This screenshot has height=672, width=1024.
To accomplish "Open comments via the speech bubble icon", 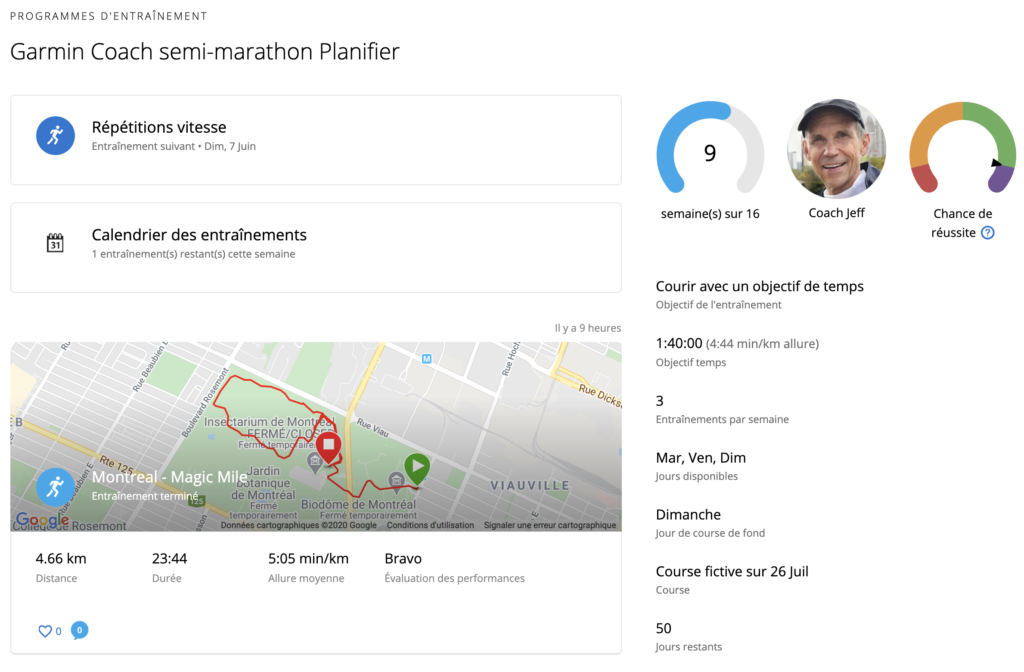I will pyautogui.click(x=79, y=630).
